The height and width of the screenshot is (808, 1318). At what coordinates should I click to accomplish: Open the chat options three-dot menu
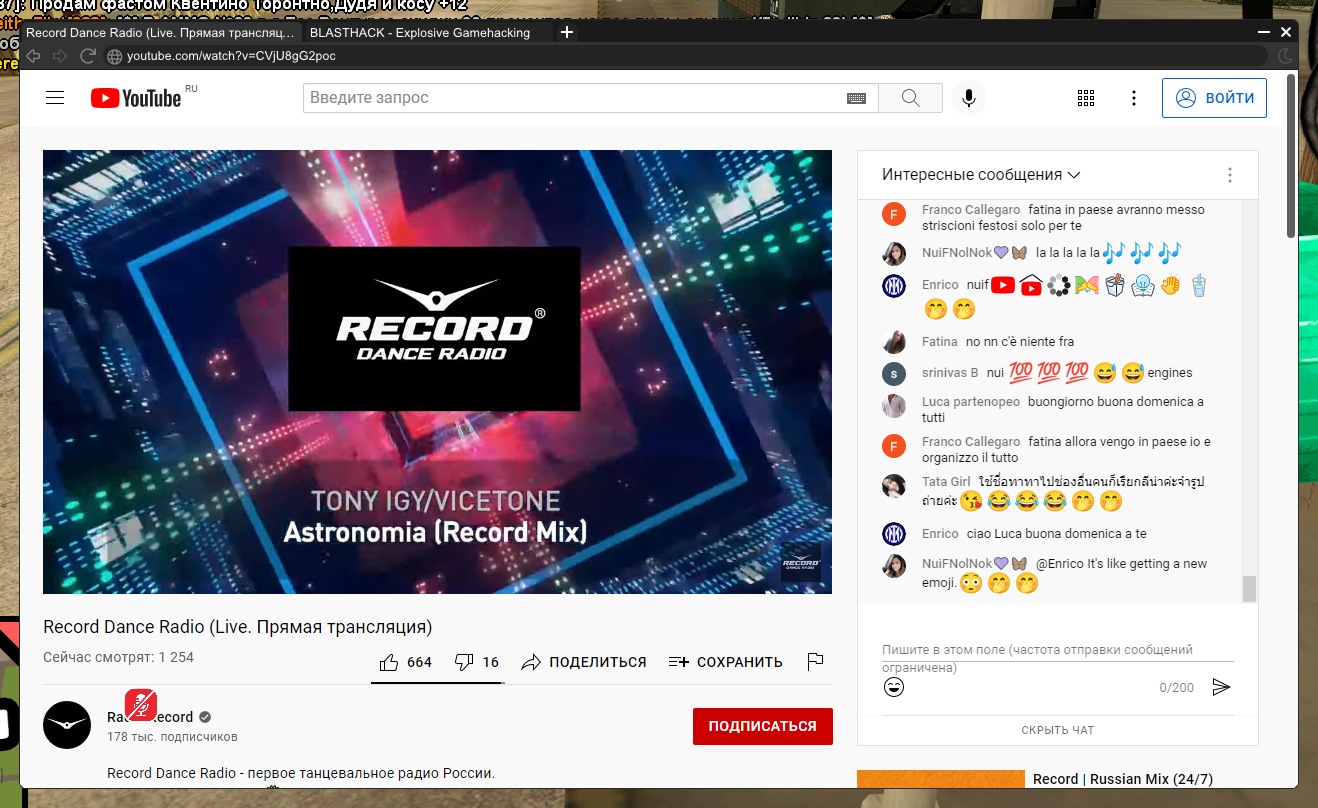click(x=1230, y=175)
